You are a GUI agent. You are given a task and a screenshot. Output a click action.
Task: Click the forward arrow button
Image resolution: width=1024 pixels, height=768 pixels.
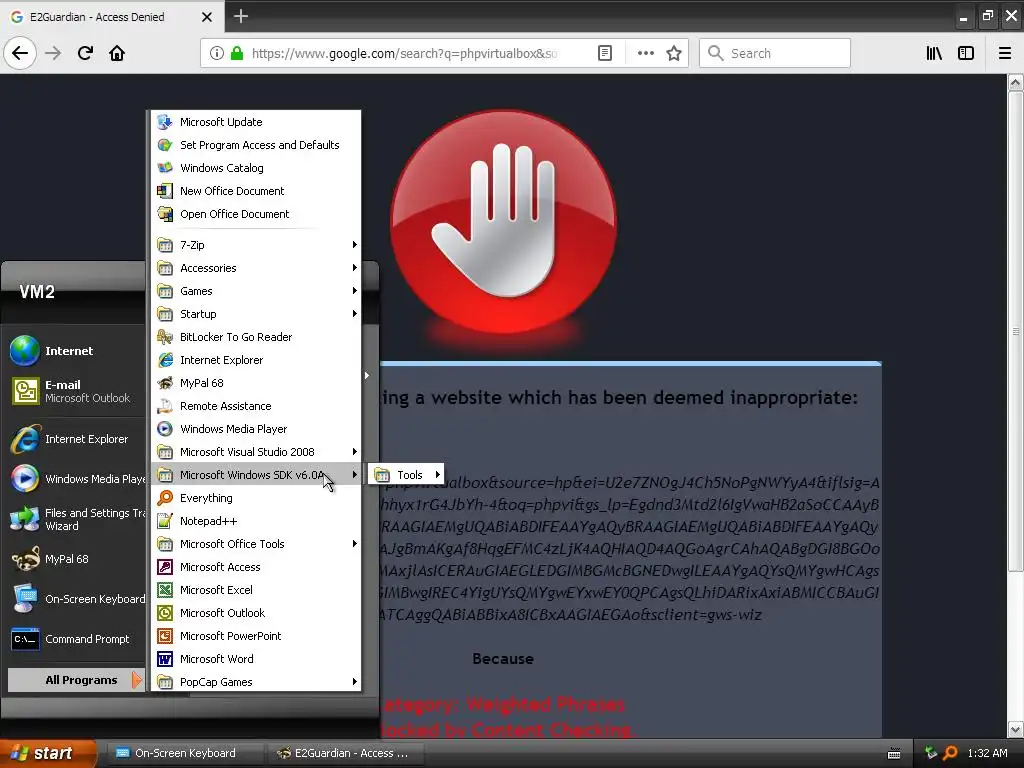click(53, 53)
